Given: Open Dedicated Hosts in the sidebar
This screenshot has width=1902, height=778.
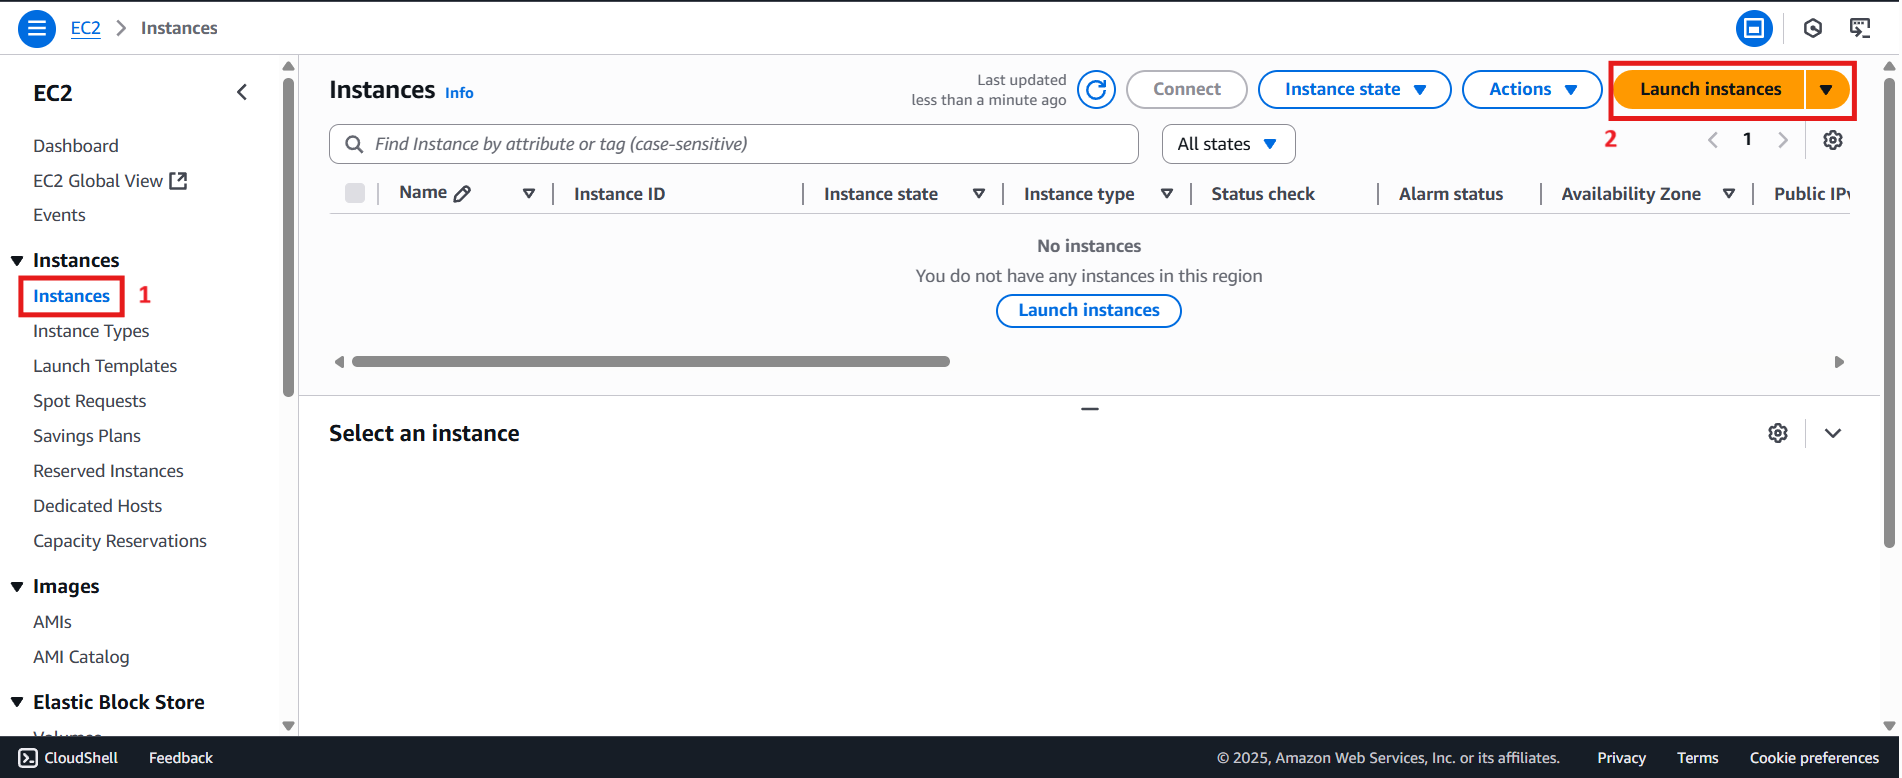Looking at the screenshot, I should coord(97,506).
